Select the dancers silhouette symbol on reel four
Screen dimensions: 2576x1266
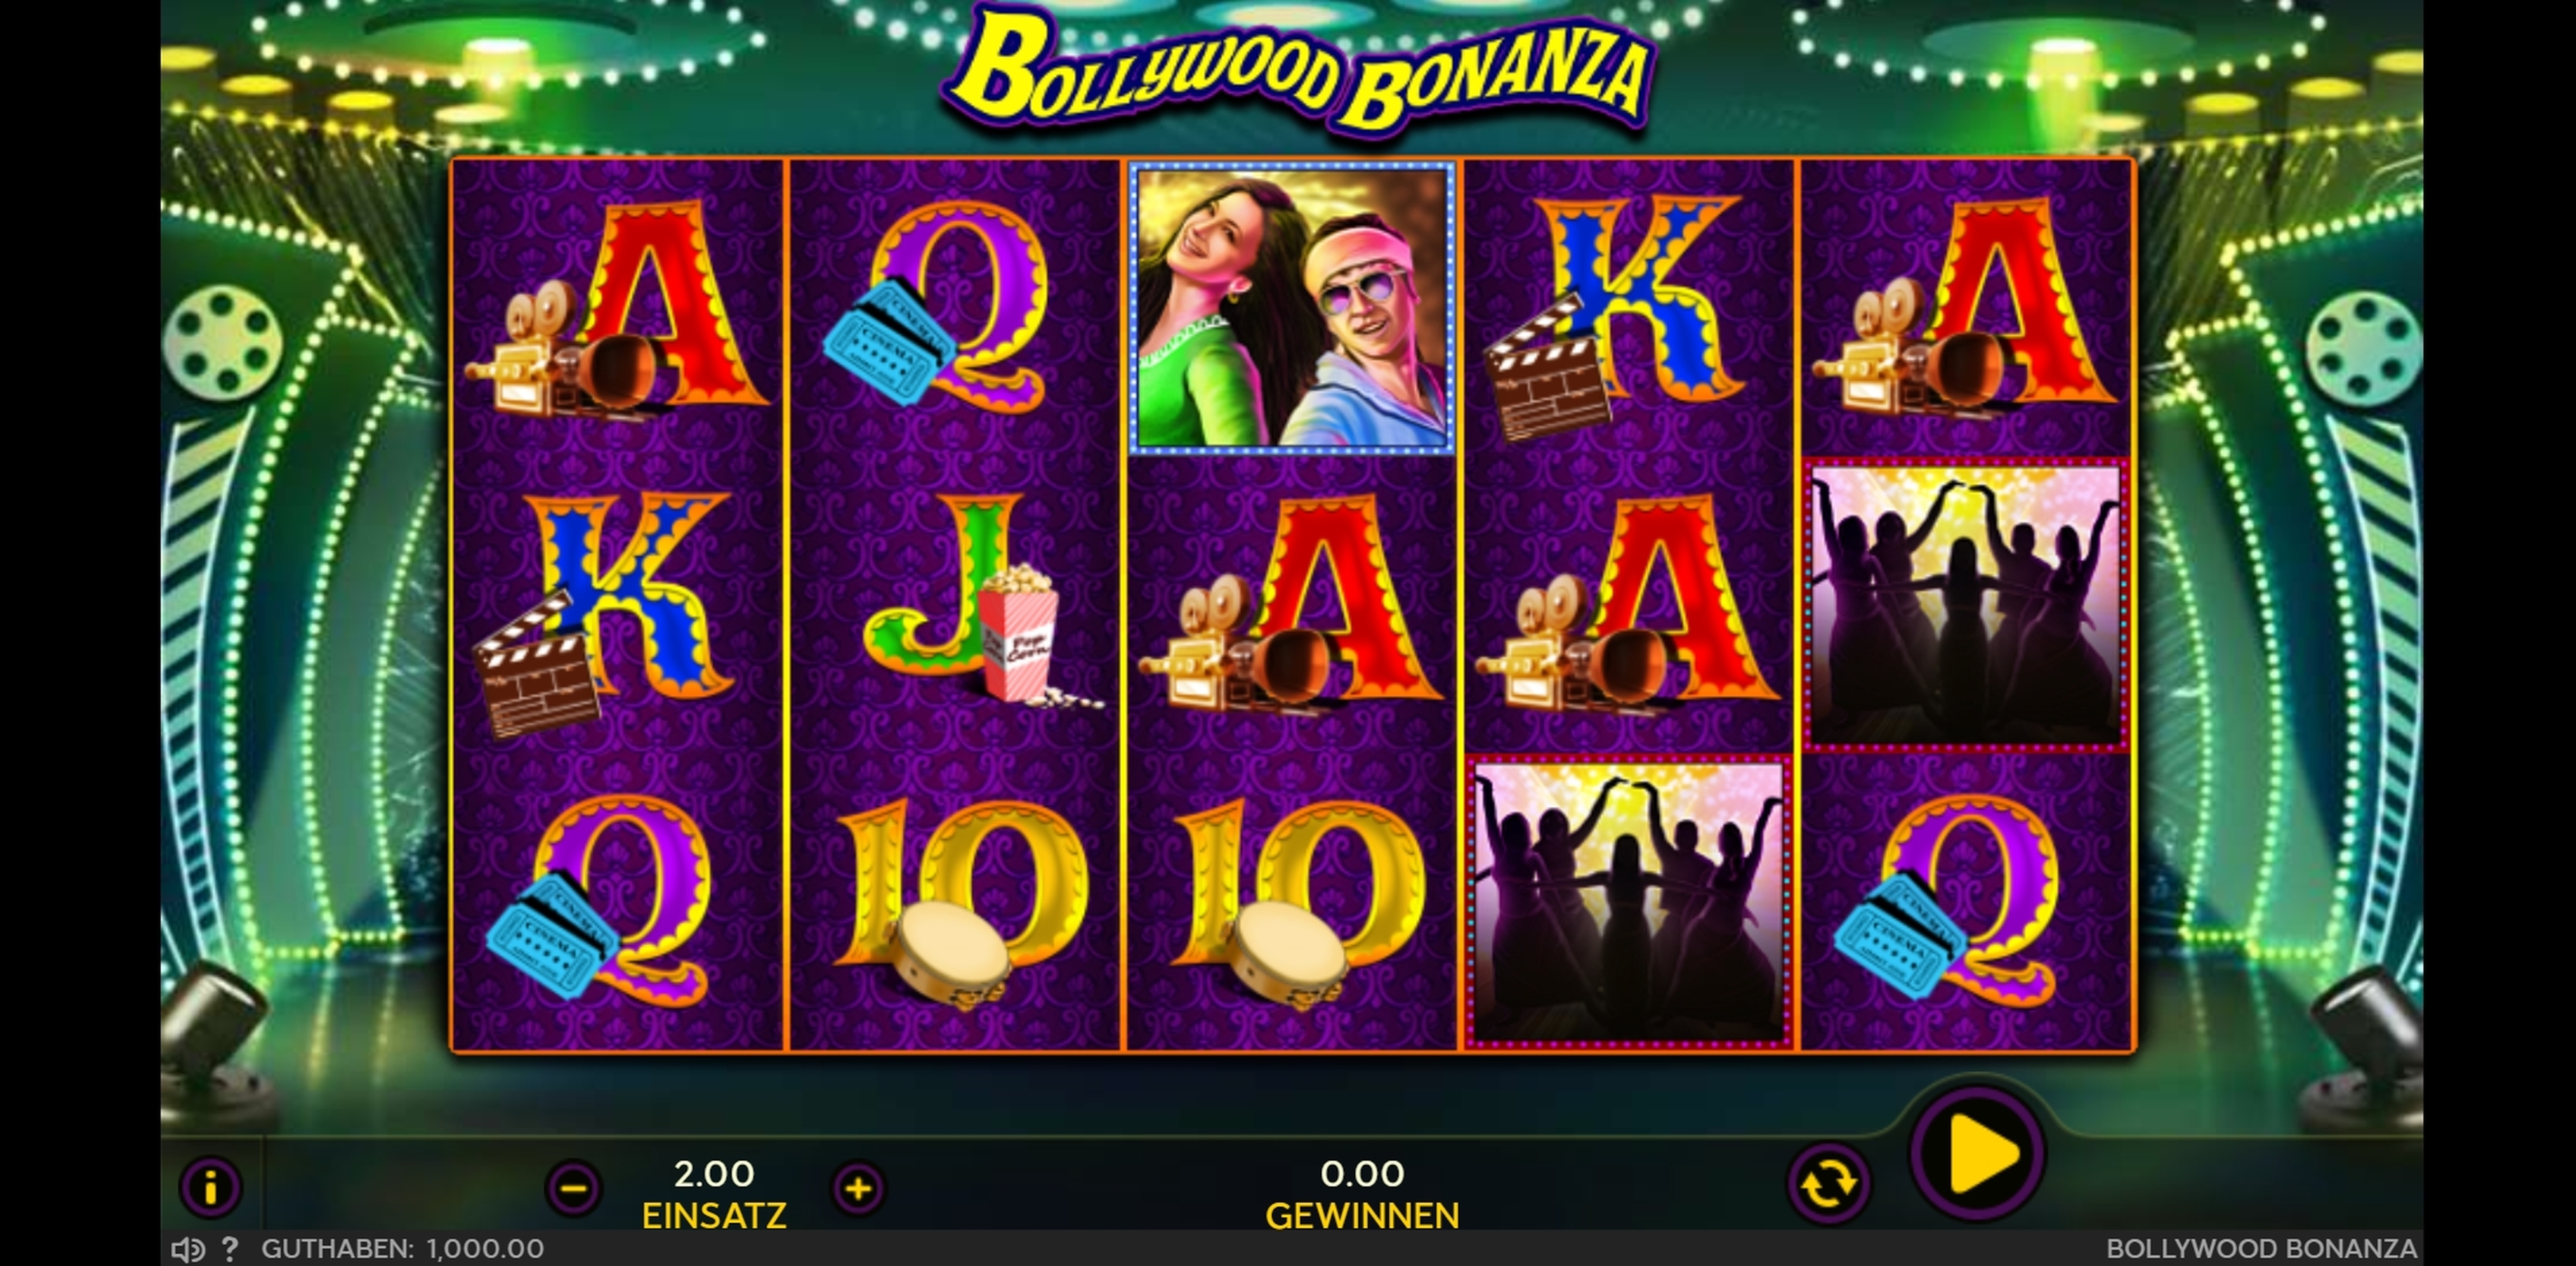coord(1629,902)
